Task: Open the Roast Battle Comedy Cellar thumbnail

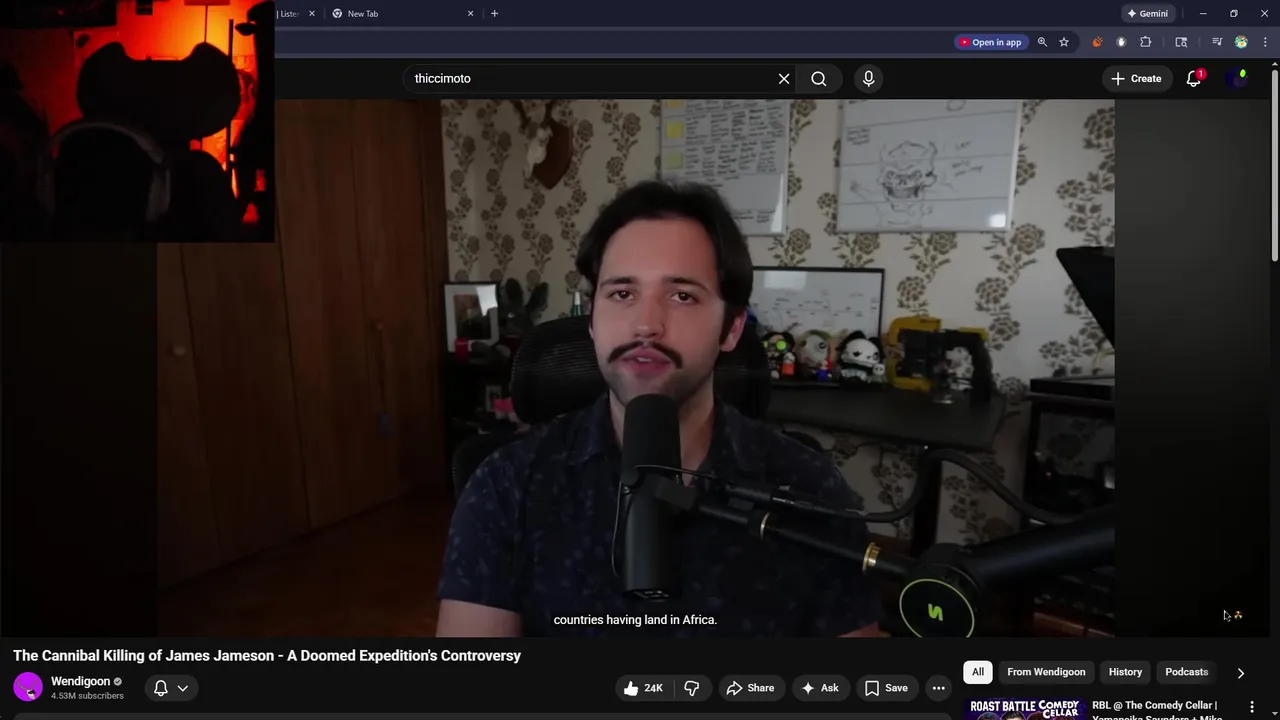Action: point(1025,709)
